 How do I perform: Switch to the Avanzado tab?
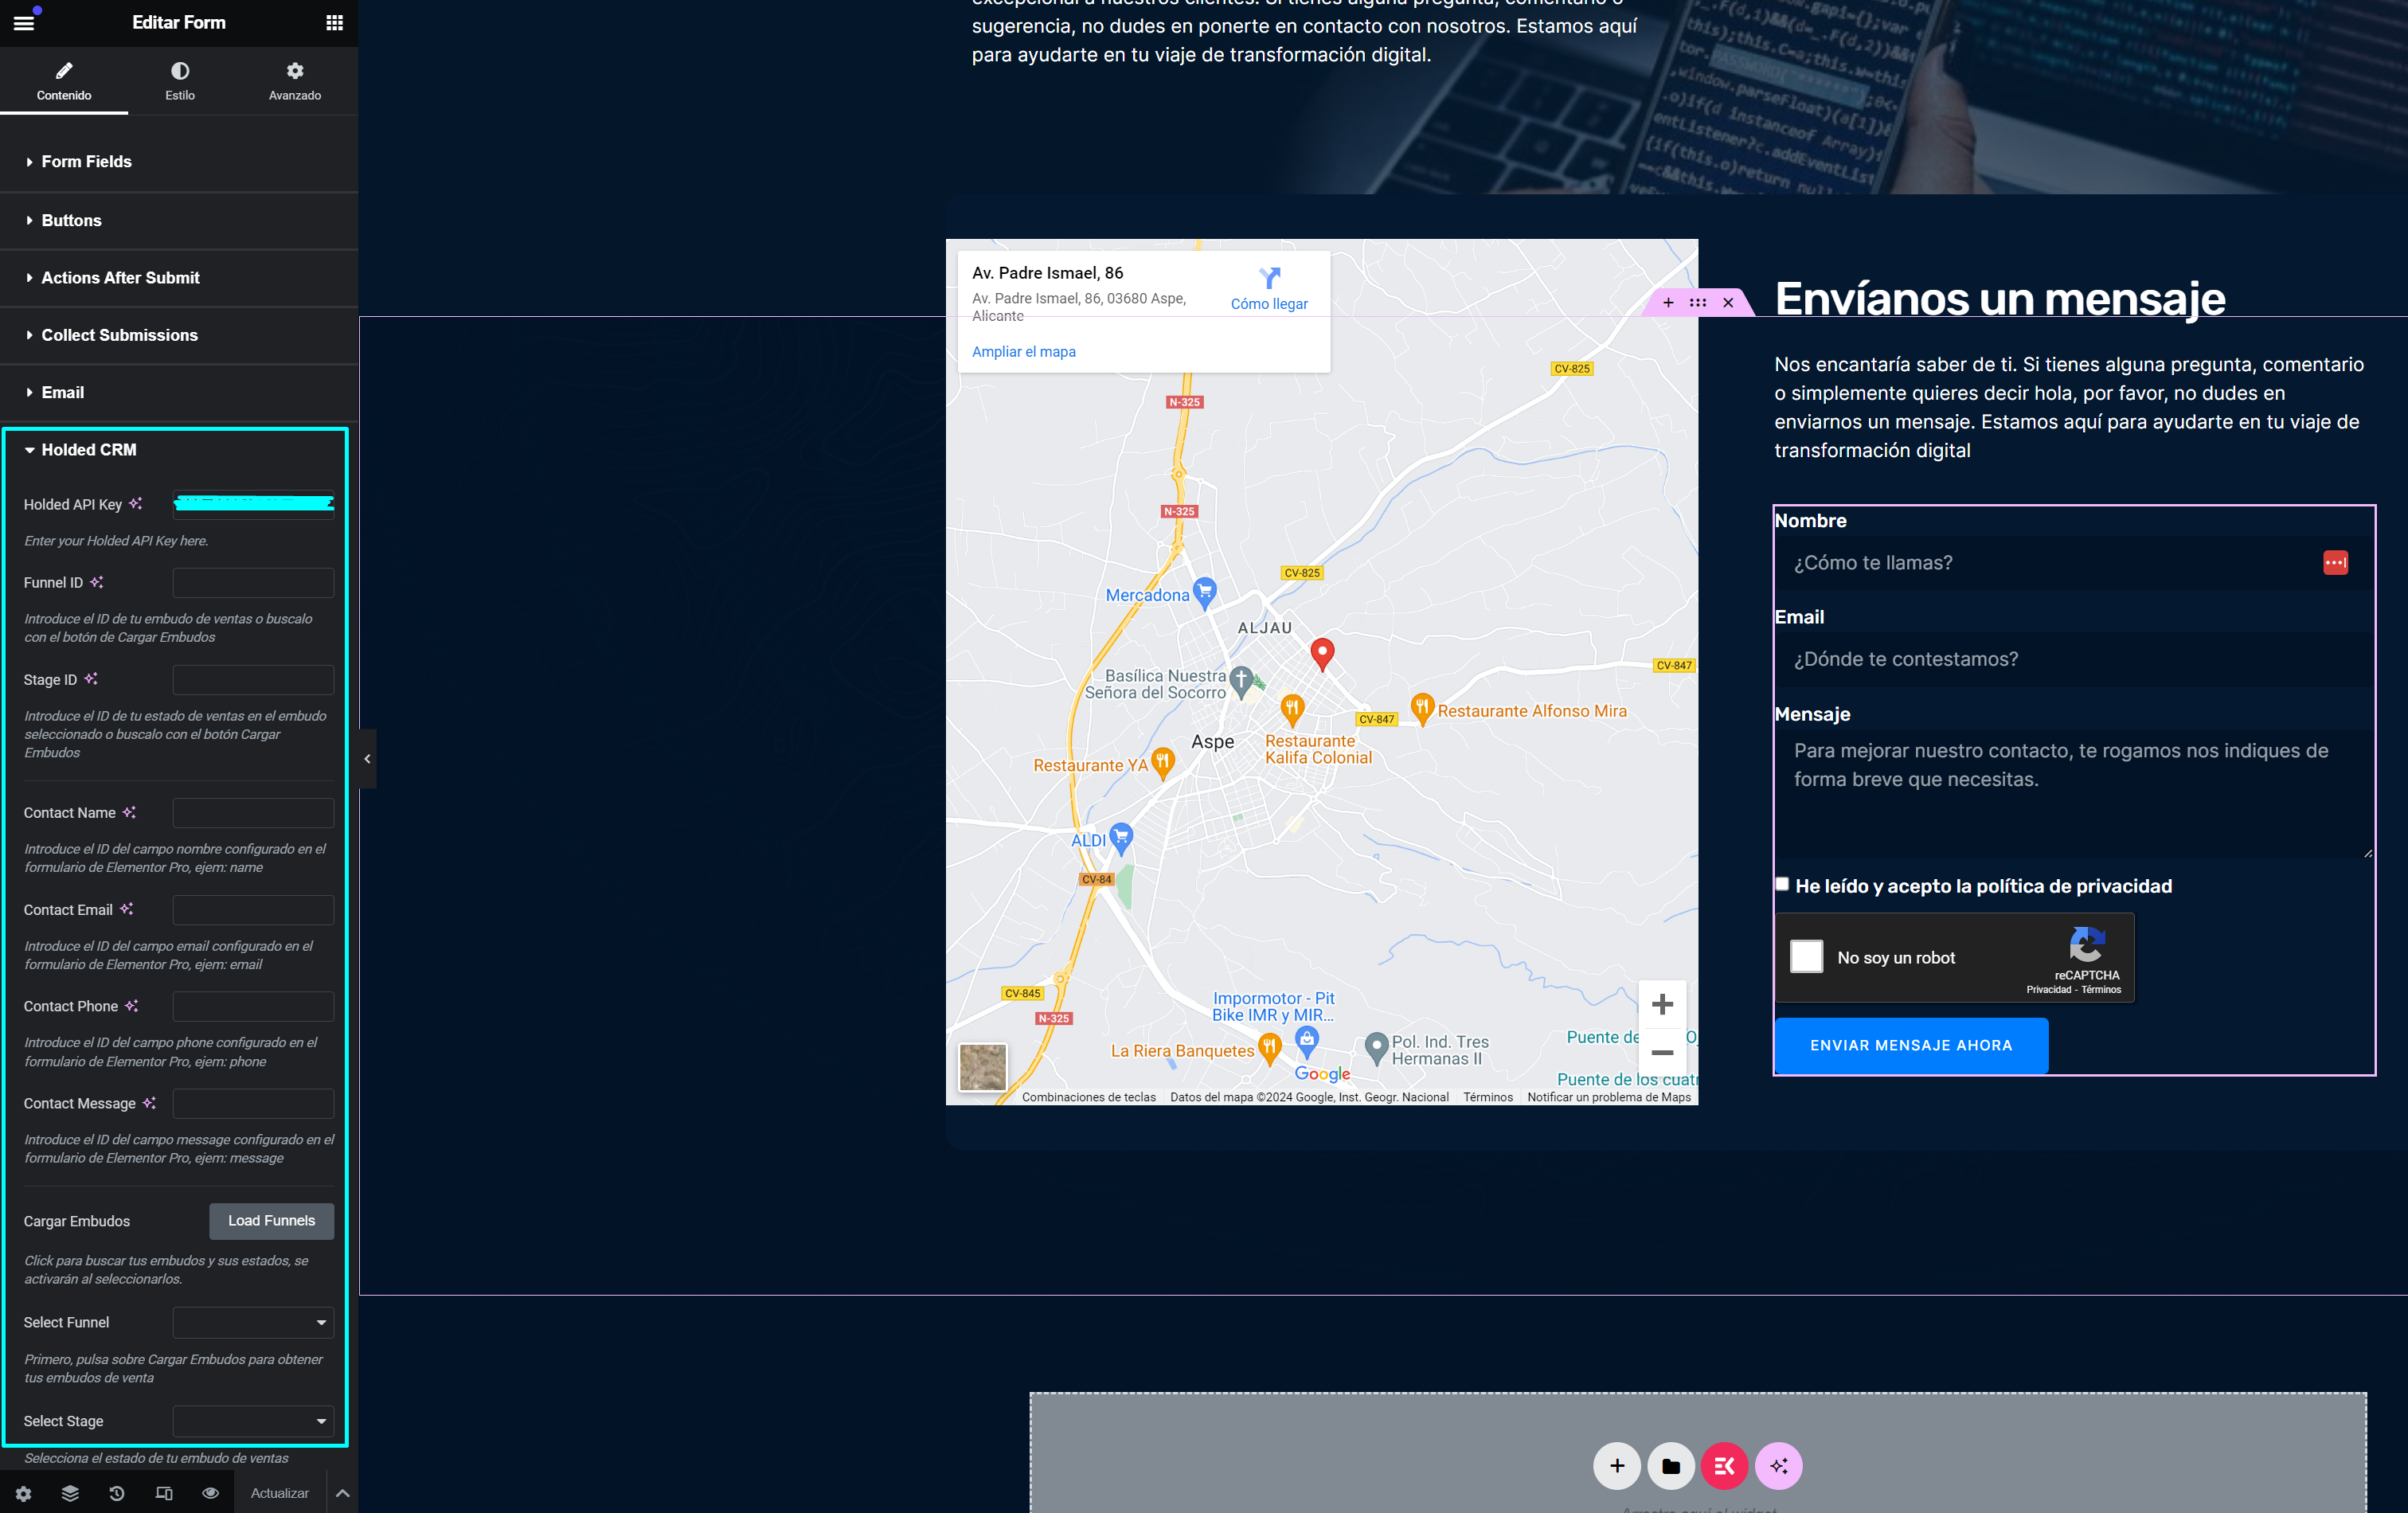tap(294, 80)
